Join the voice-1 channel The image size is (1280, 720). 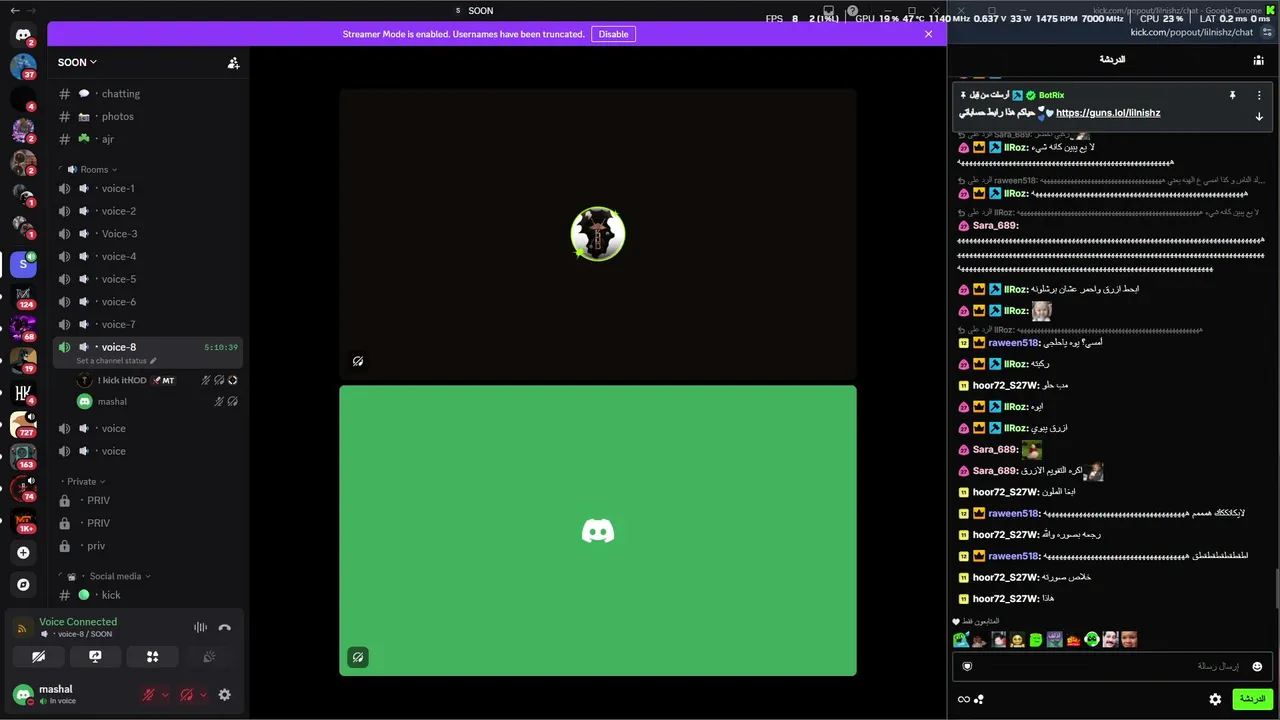click(148, 189)
